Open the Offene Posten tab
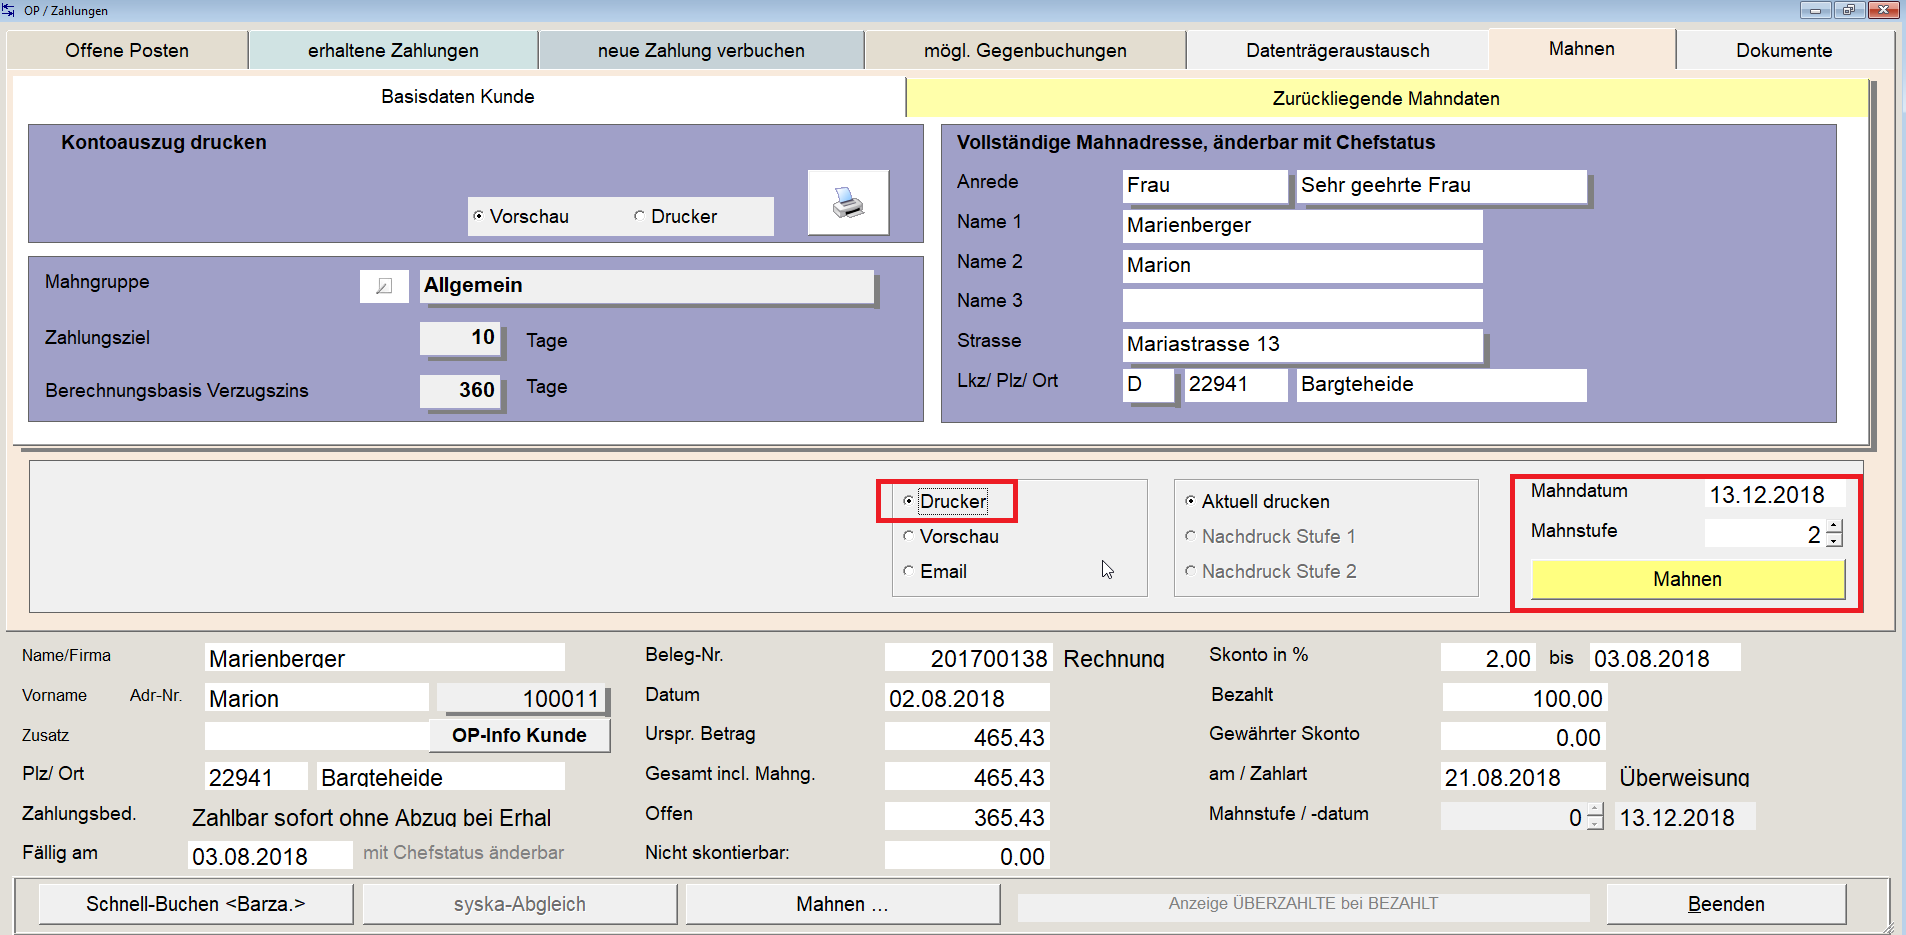Image resolution: width=1906 pixels, height=935 pixels. coord(127,50)
